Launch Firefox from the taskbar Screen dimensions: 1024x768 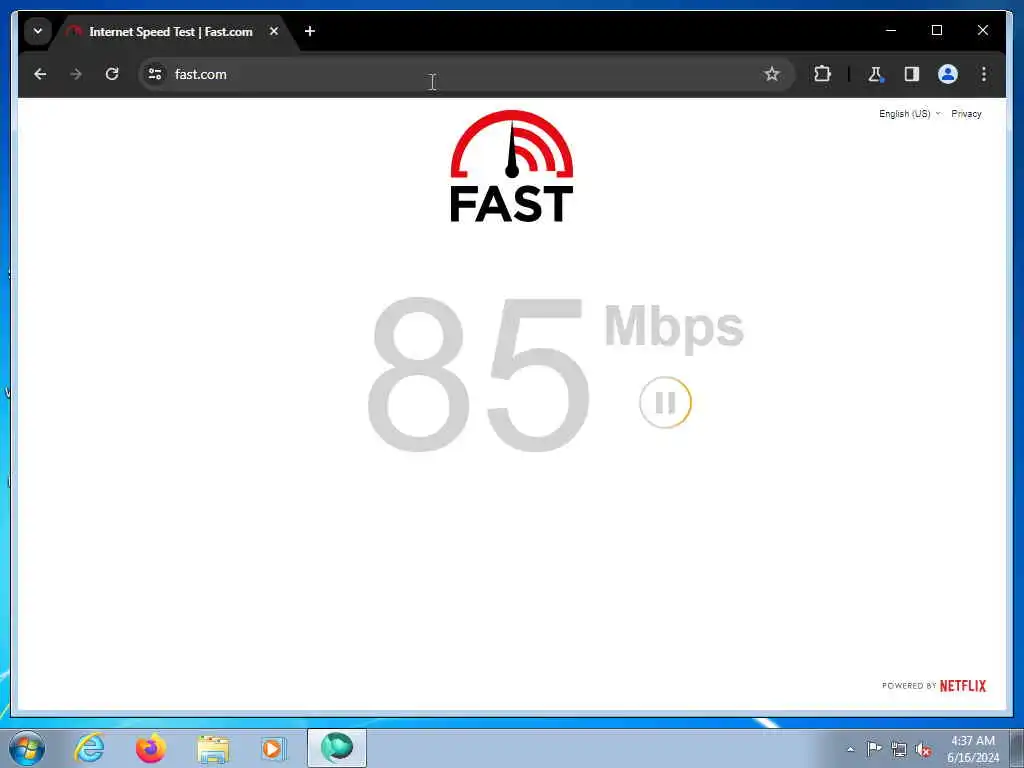point(151,748)
